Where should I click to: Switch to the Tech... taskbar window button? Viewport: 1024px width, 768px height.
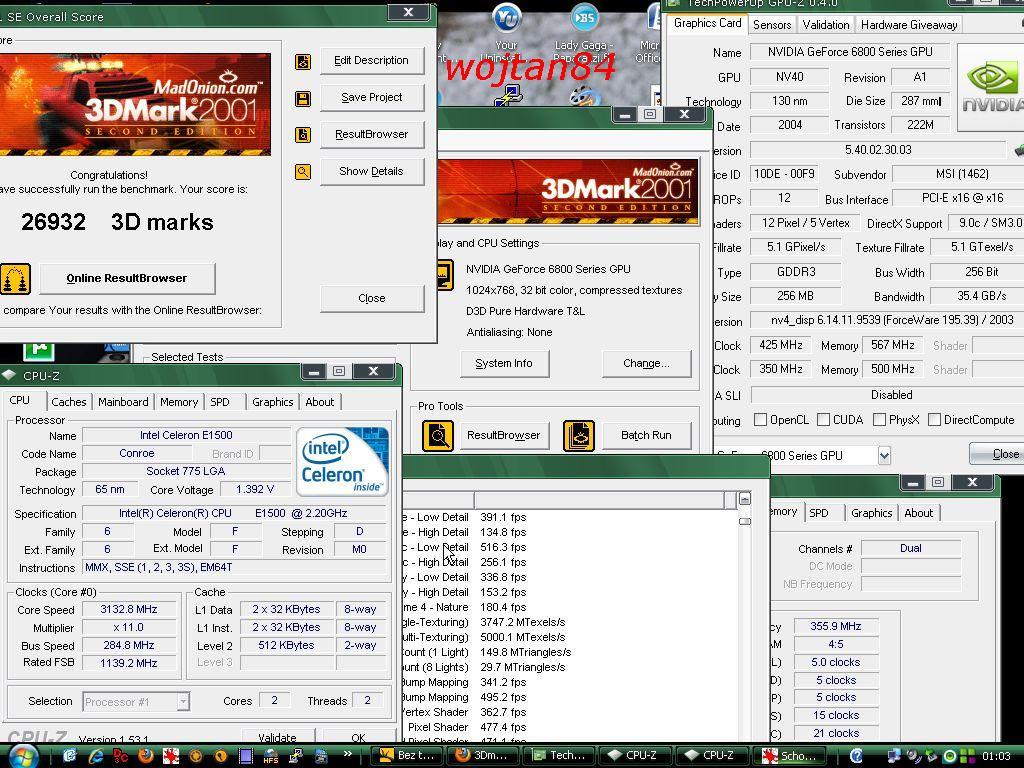tap(560, 756)
